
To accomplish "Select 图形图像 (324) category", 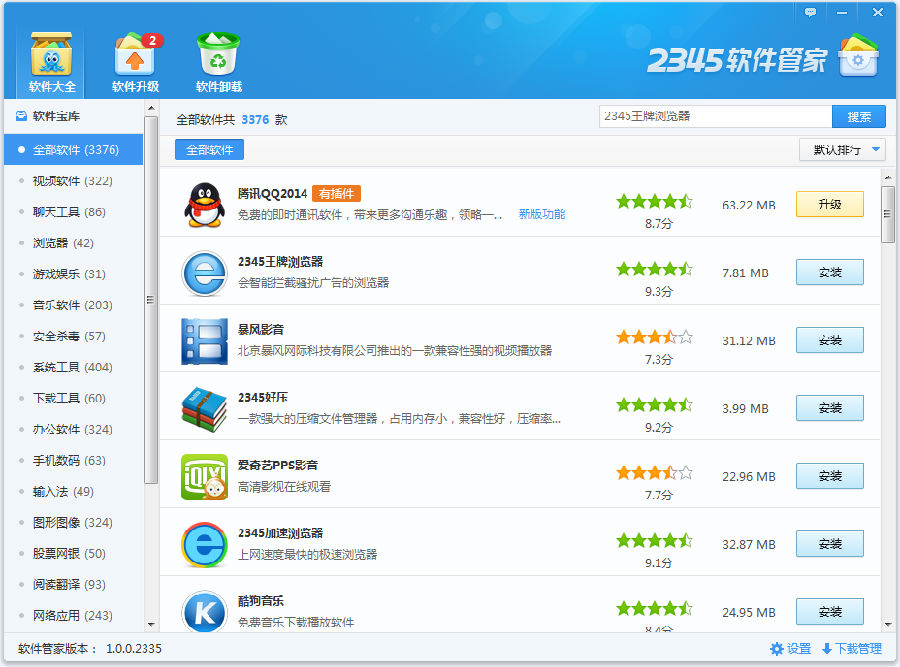I will [73, 522].
